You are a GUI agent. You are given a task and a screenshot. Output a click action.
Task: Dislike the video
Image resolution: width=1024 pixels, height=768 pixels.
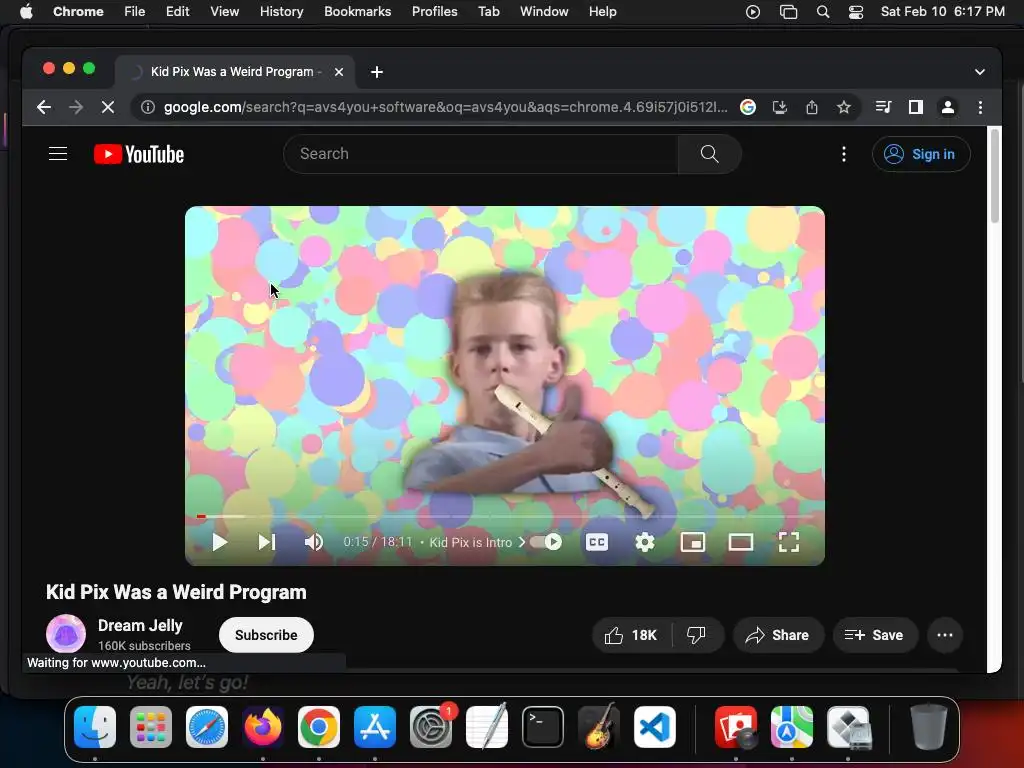click(x=697, y=635)
